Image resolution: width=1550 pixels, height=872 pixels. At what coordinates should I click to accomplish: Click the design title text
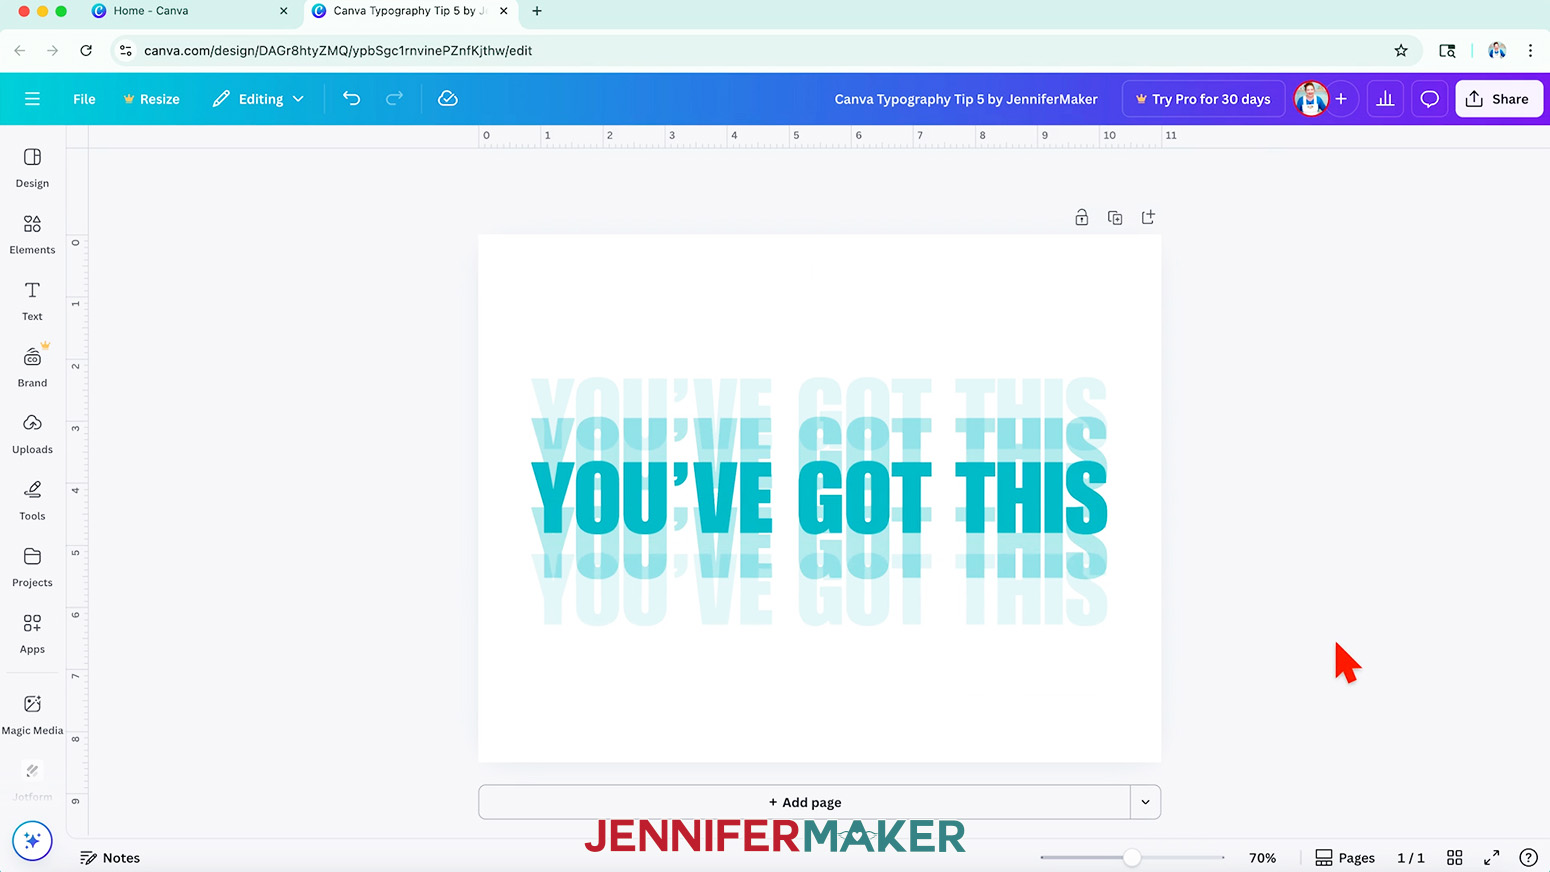[x=966, y=99]
